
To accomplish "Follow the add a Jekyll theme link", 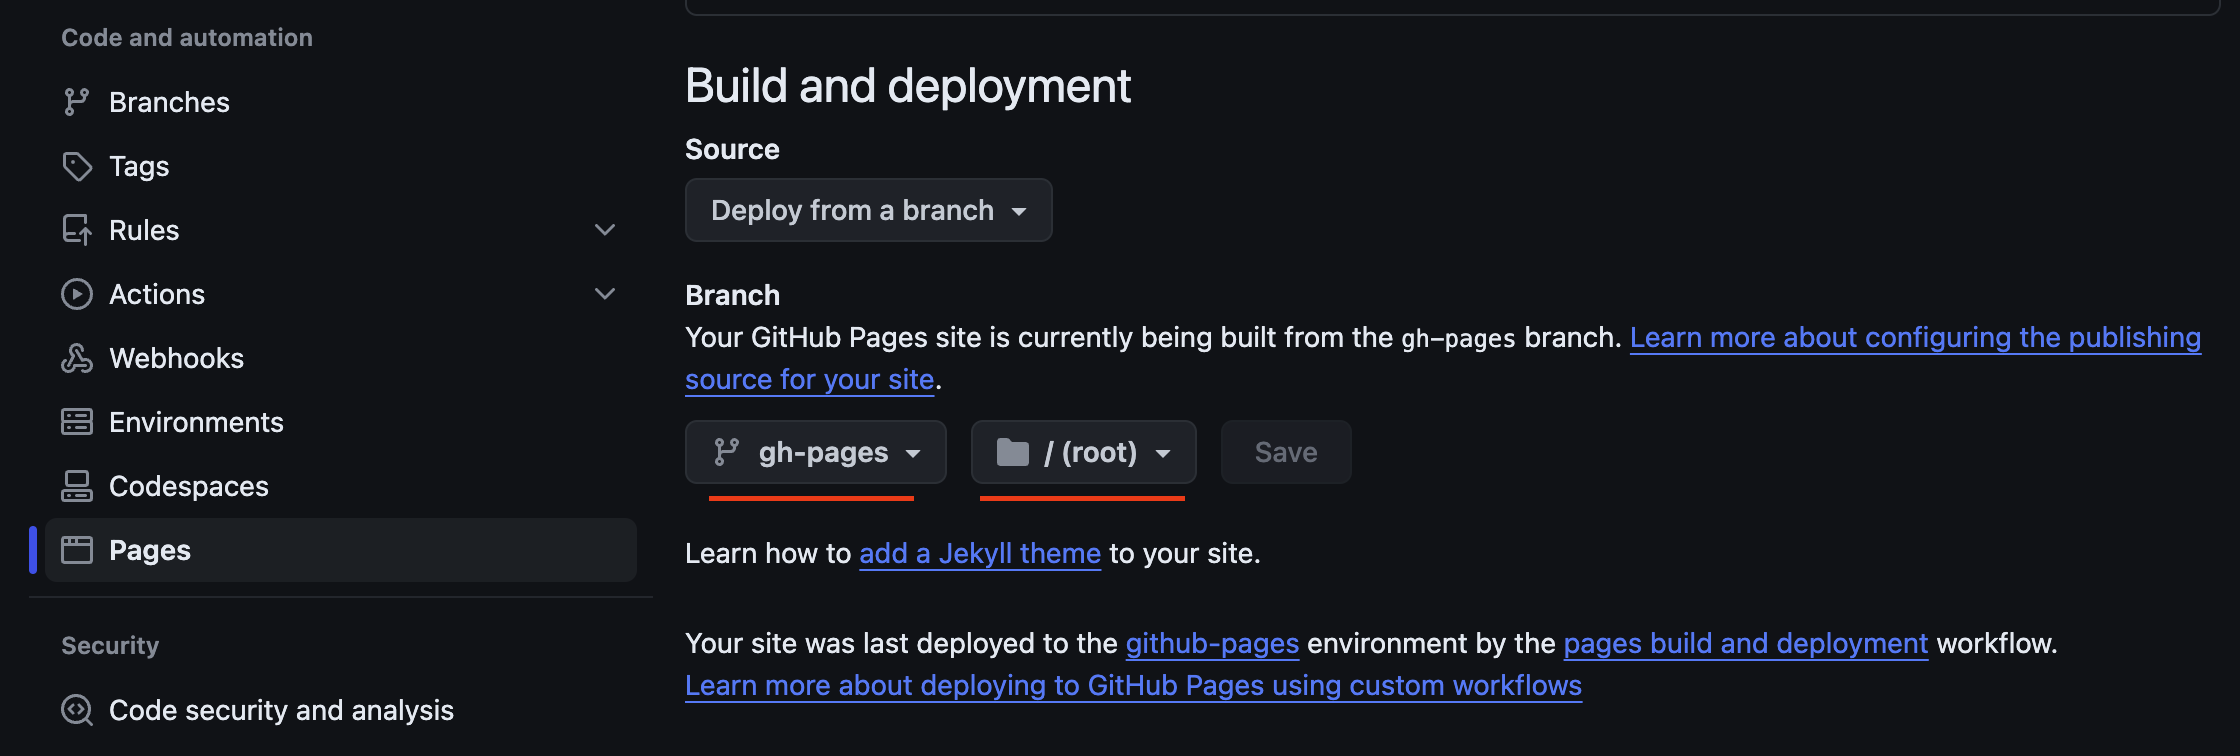I will [x=980, y=553].
